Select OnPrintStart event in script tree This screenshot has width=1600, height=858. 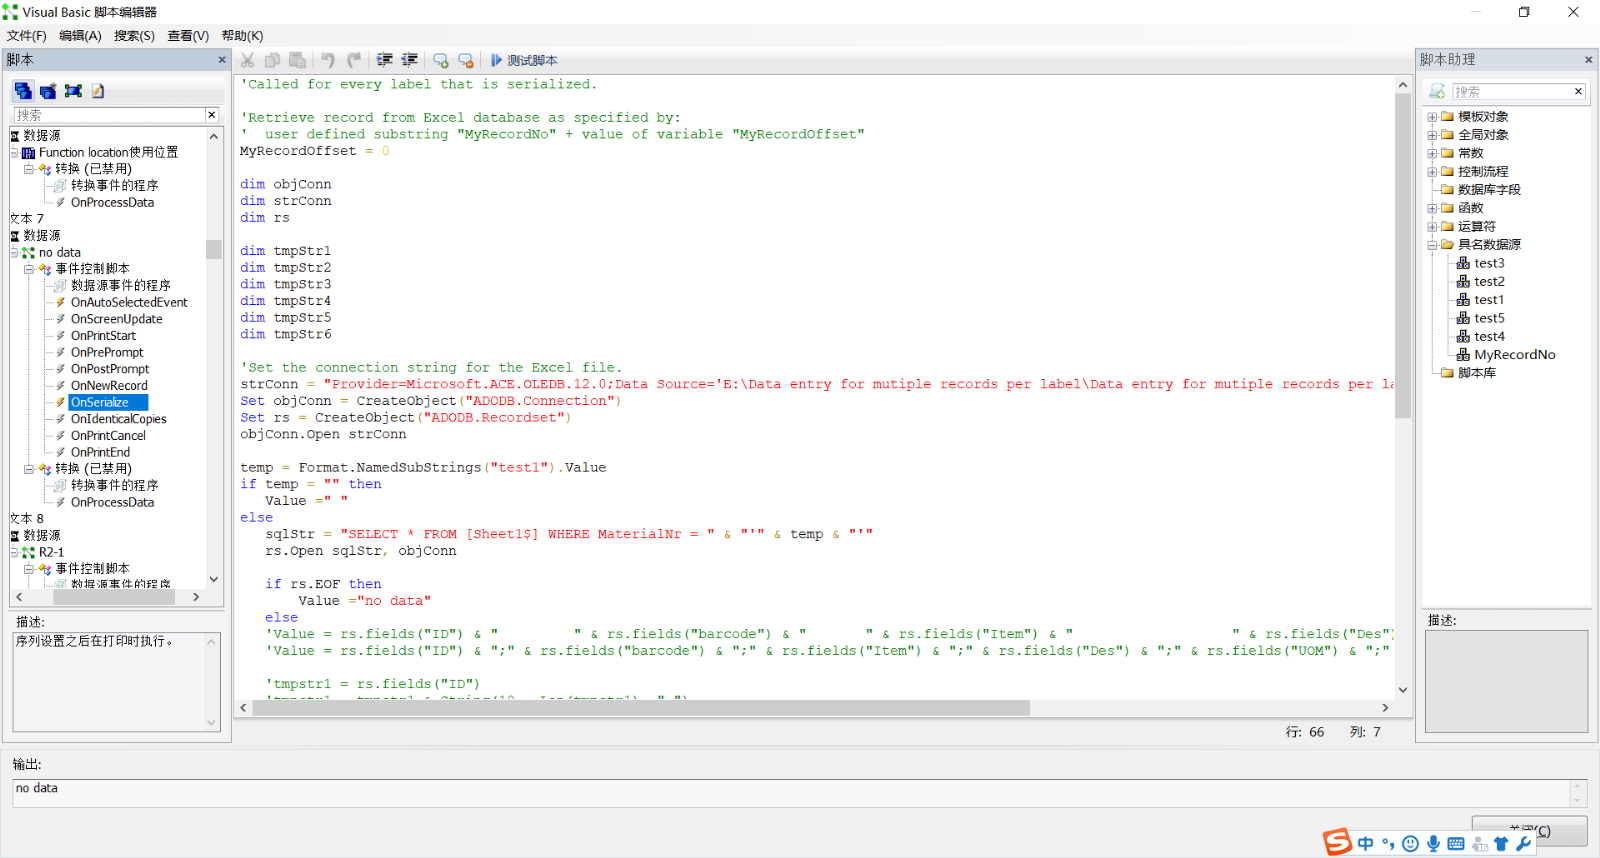click(x=103, y=336)
